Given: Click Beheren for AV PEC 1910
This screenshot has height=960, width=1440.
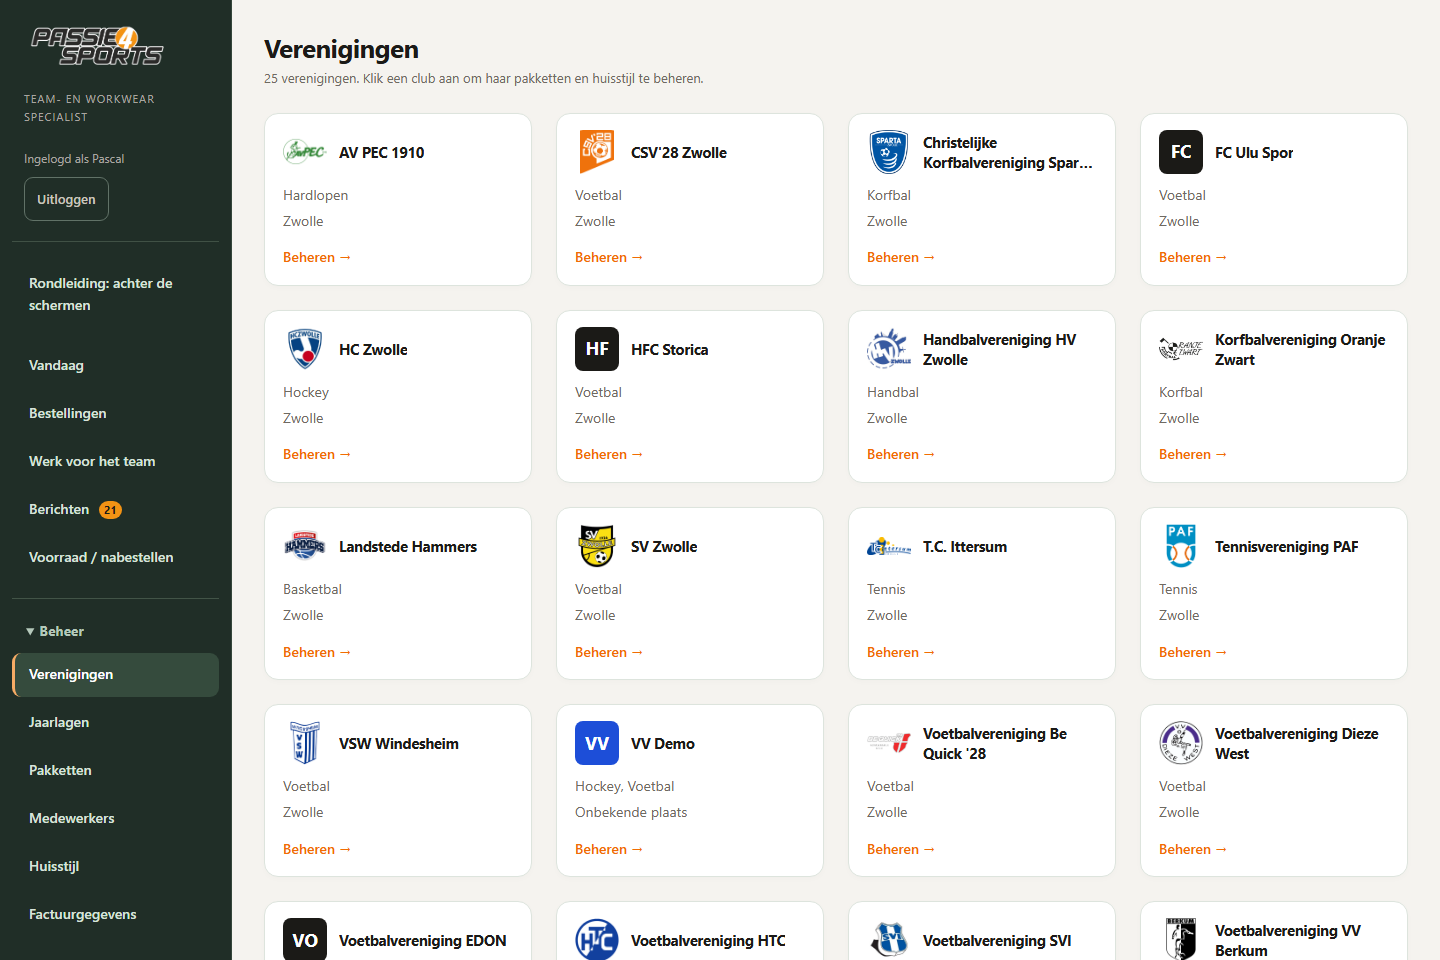Looking at the screenshot, I should [317, 257].
